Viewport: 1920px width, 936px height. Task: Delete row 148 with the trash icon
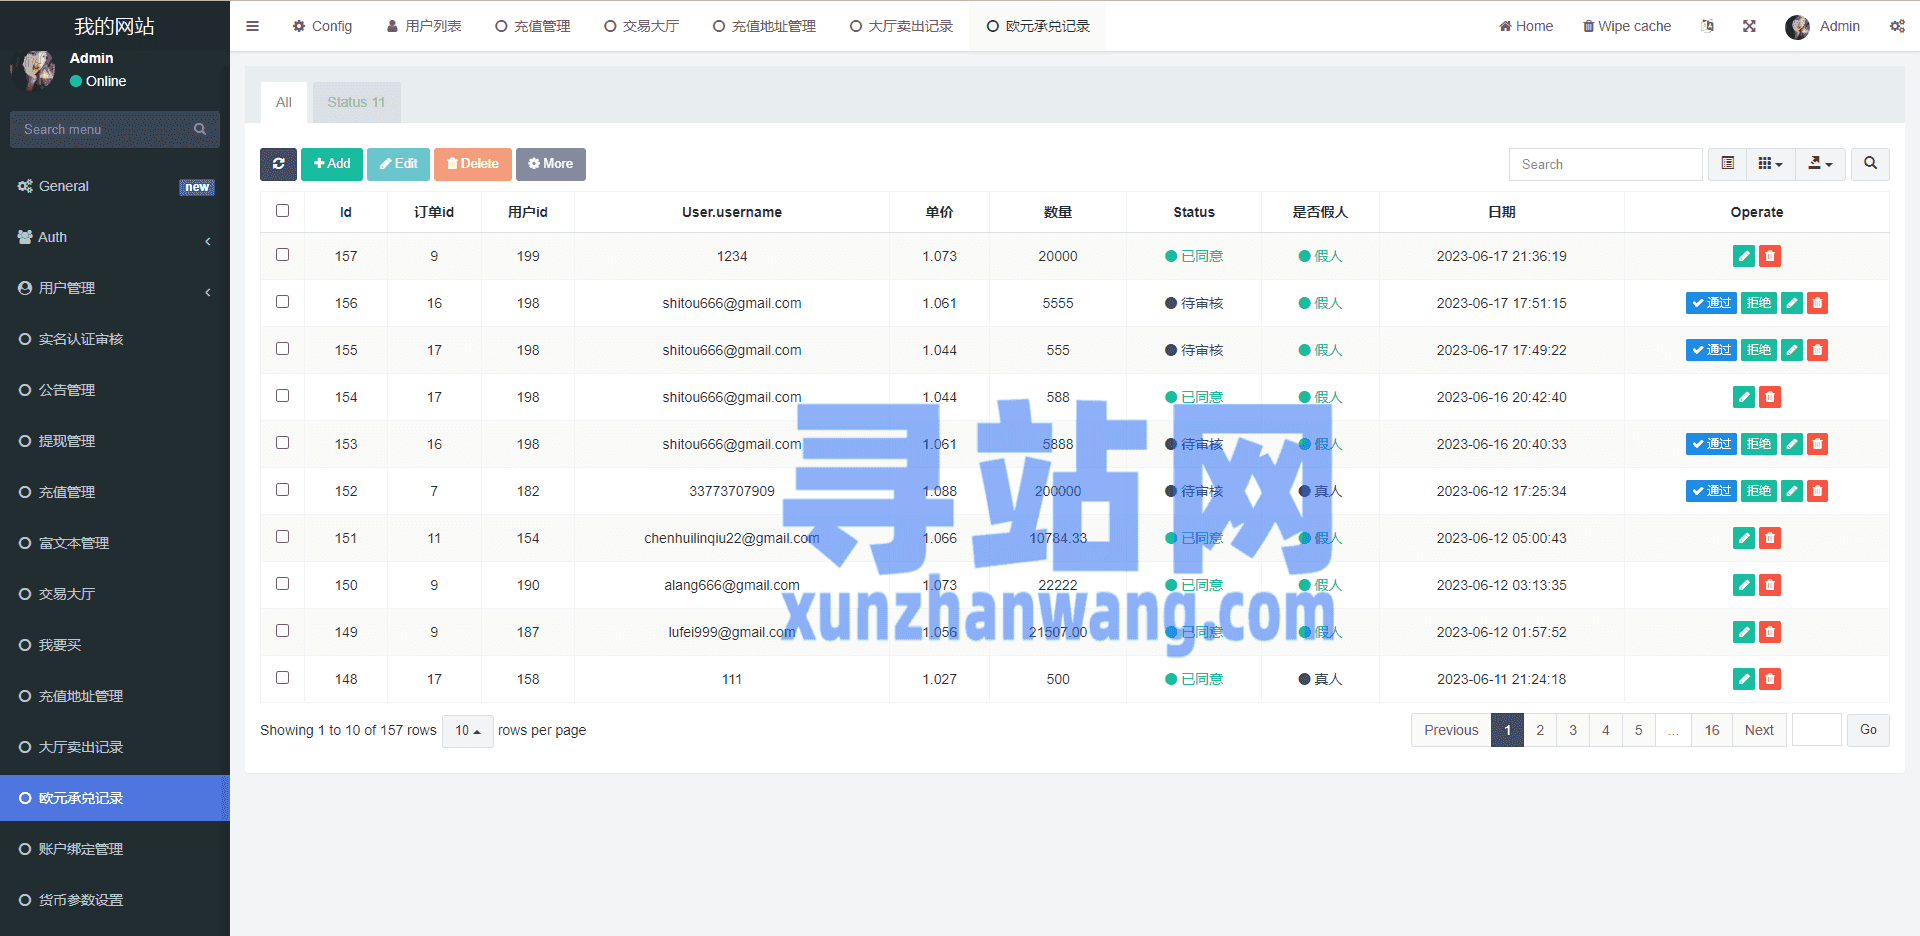pyautogui.click(x=1769, y=679)
